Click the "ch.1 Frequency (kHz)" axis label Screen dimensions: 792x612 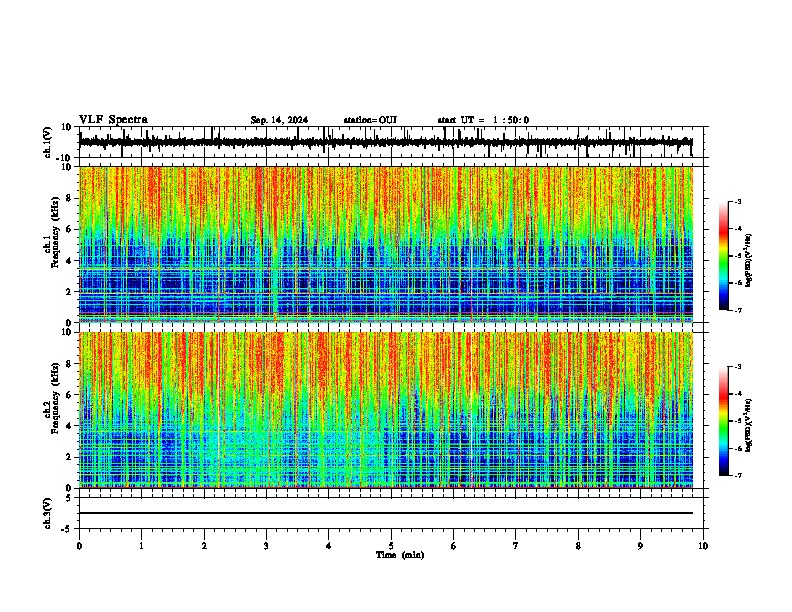point(52,232)
